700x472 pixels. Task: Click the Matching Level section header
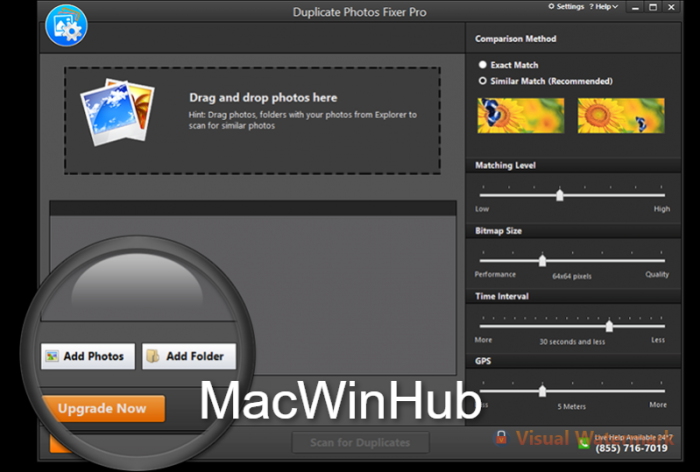pyautogui.click(x=505, y=165)
